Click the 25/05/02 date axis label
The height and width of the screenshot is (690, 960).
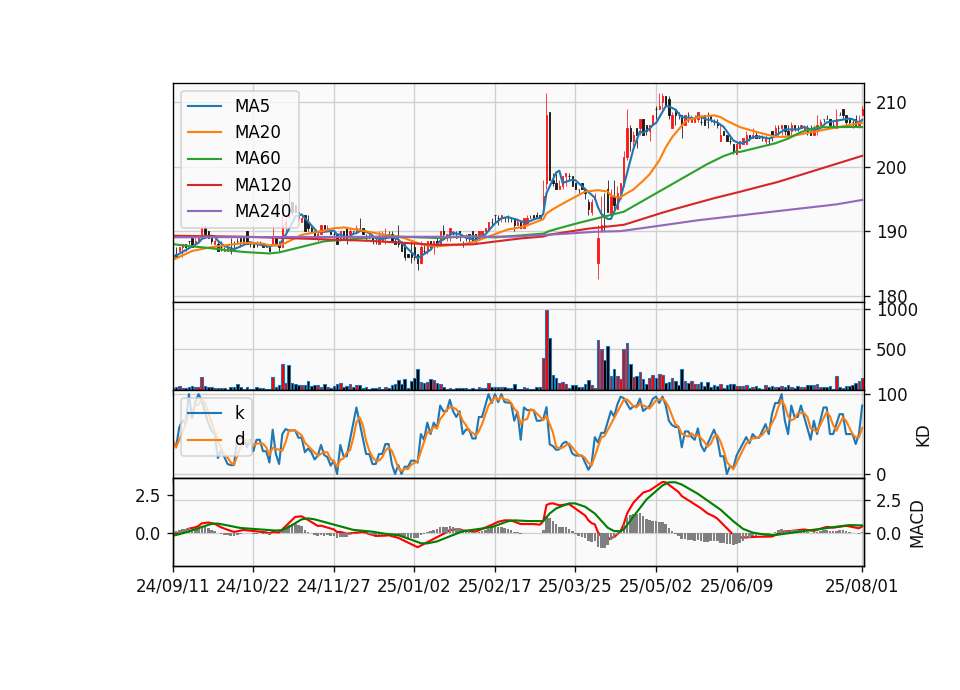[656, 586]
